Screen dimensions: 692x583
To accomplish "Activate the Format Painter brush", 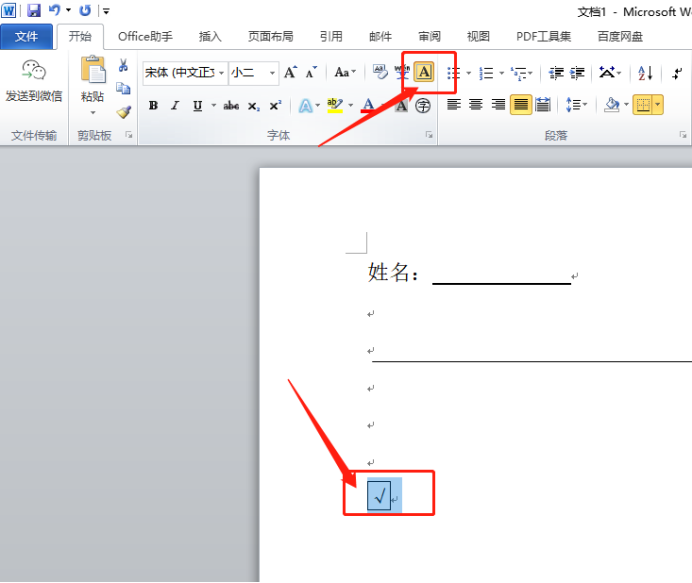I will (124, 112).
